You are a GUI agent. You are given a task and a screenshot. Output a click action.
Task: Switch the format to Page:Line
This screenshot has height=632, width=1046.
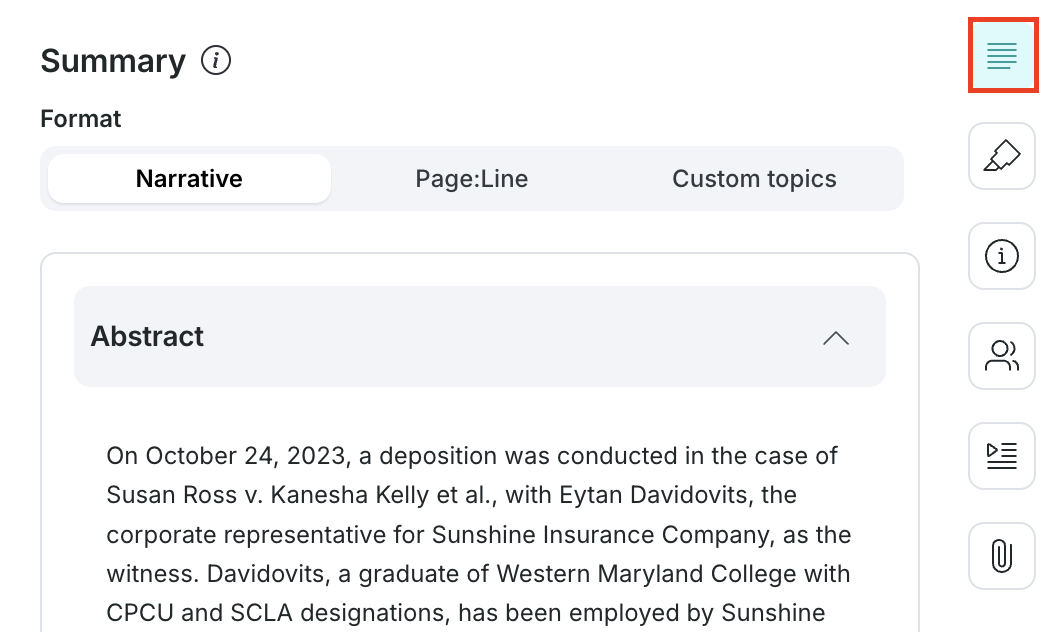tap(472, 178)
